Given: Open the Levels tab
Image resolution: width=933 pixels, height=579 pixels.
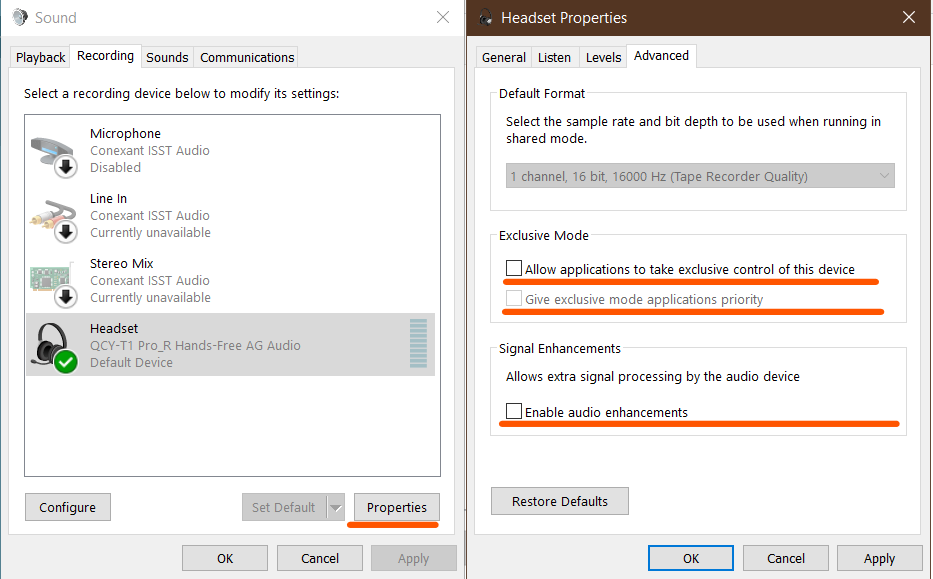Looking at the screenshot, I should (x=603, y=57).
